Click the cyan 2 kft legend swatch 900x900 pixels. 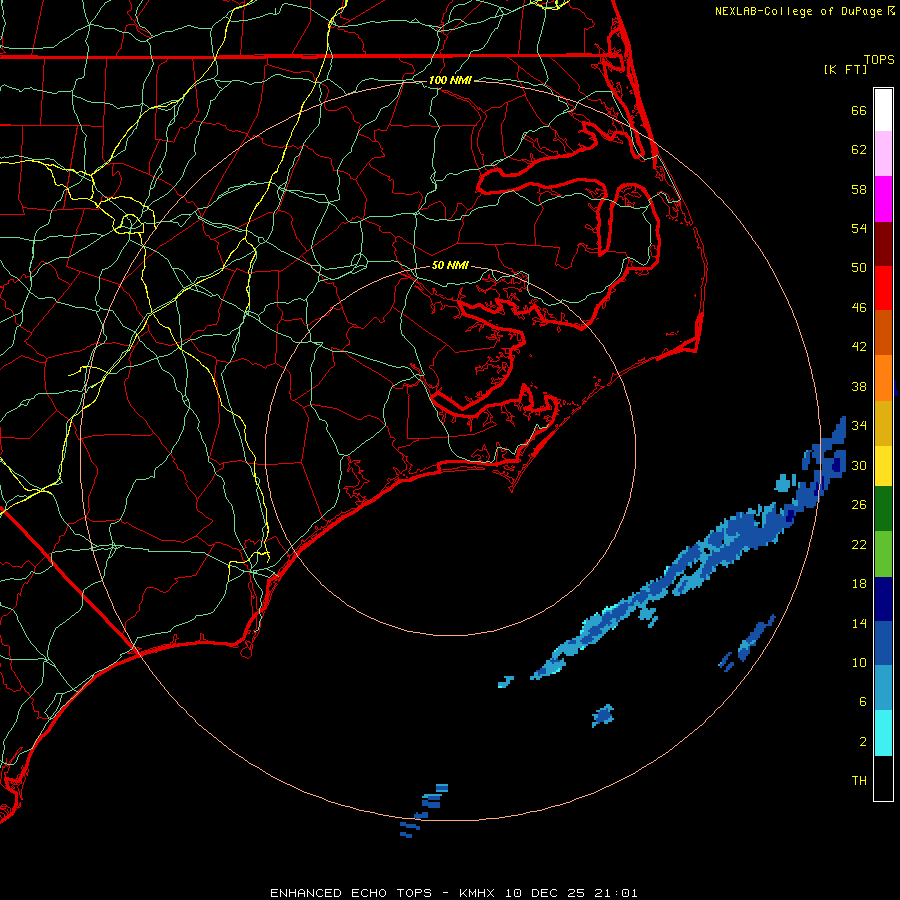click(x=883, y=733)
